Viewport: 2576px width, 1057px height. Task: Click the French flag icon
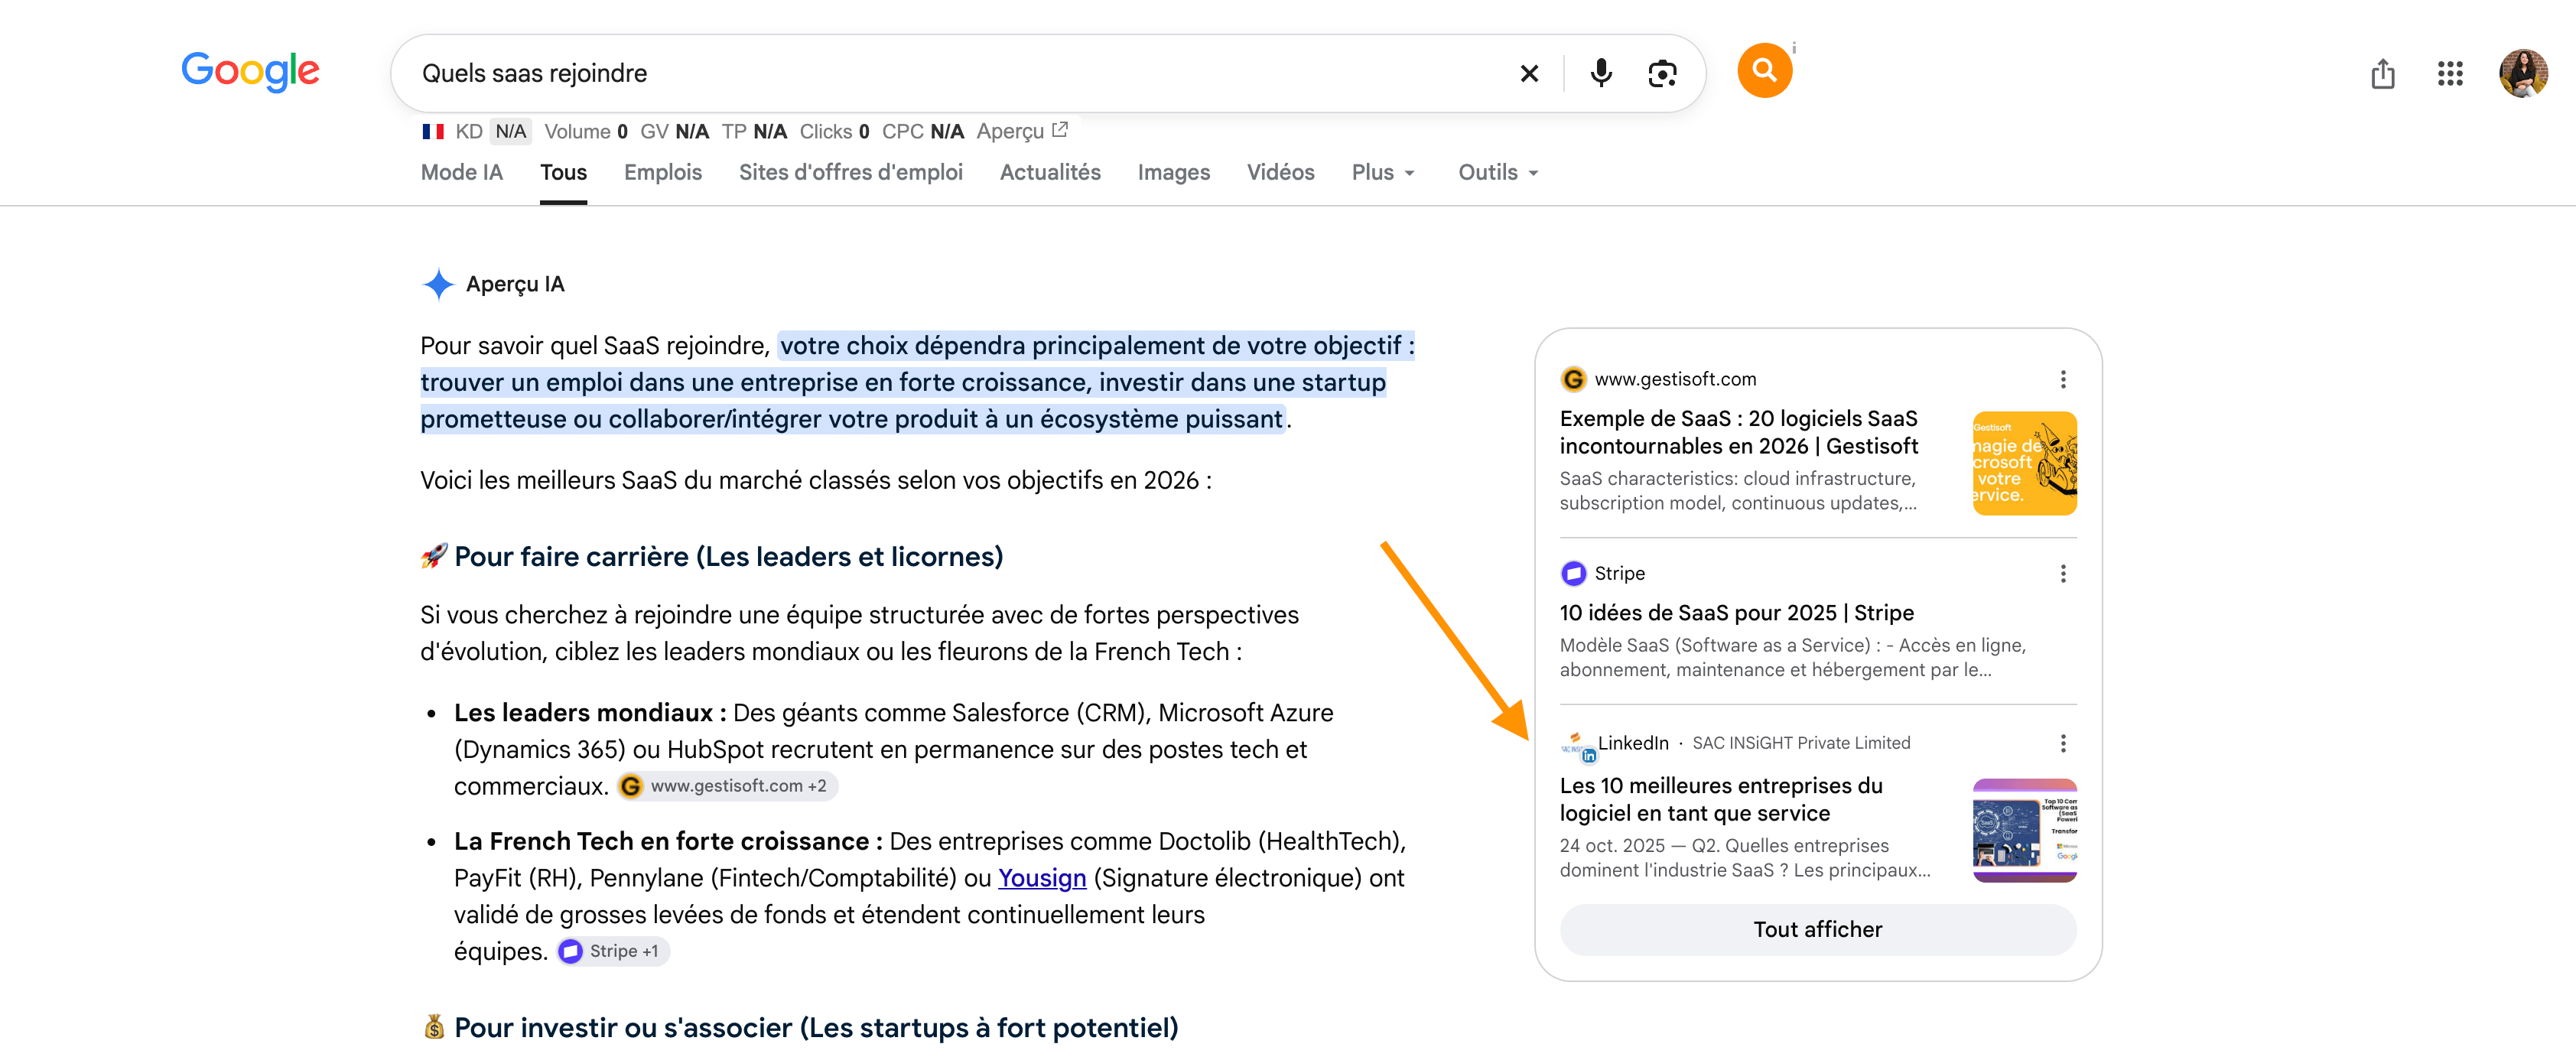433,131
